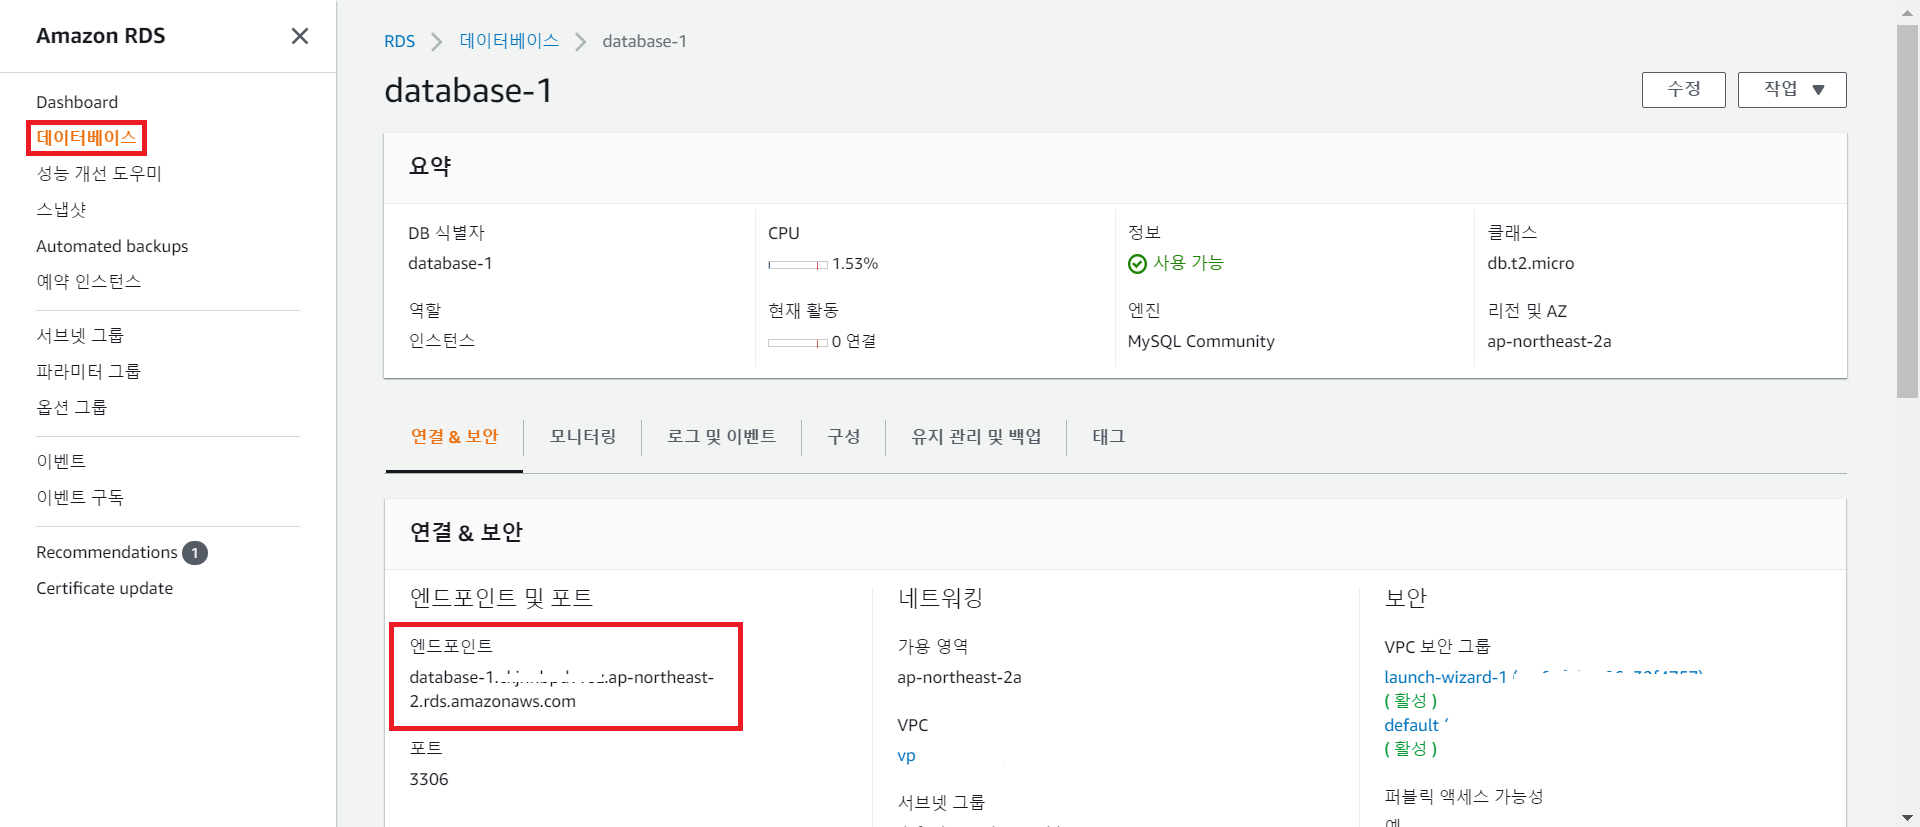This screenshot has width=1920, height=827.
Task: Switch to the 모니터링 tab
Action: pos(583,437)
